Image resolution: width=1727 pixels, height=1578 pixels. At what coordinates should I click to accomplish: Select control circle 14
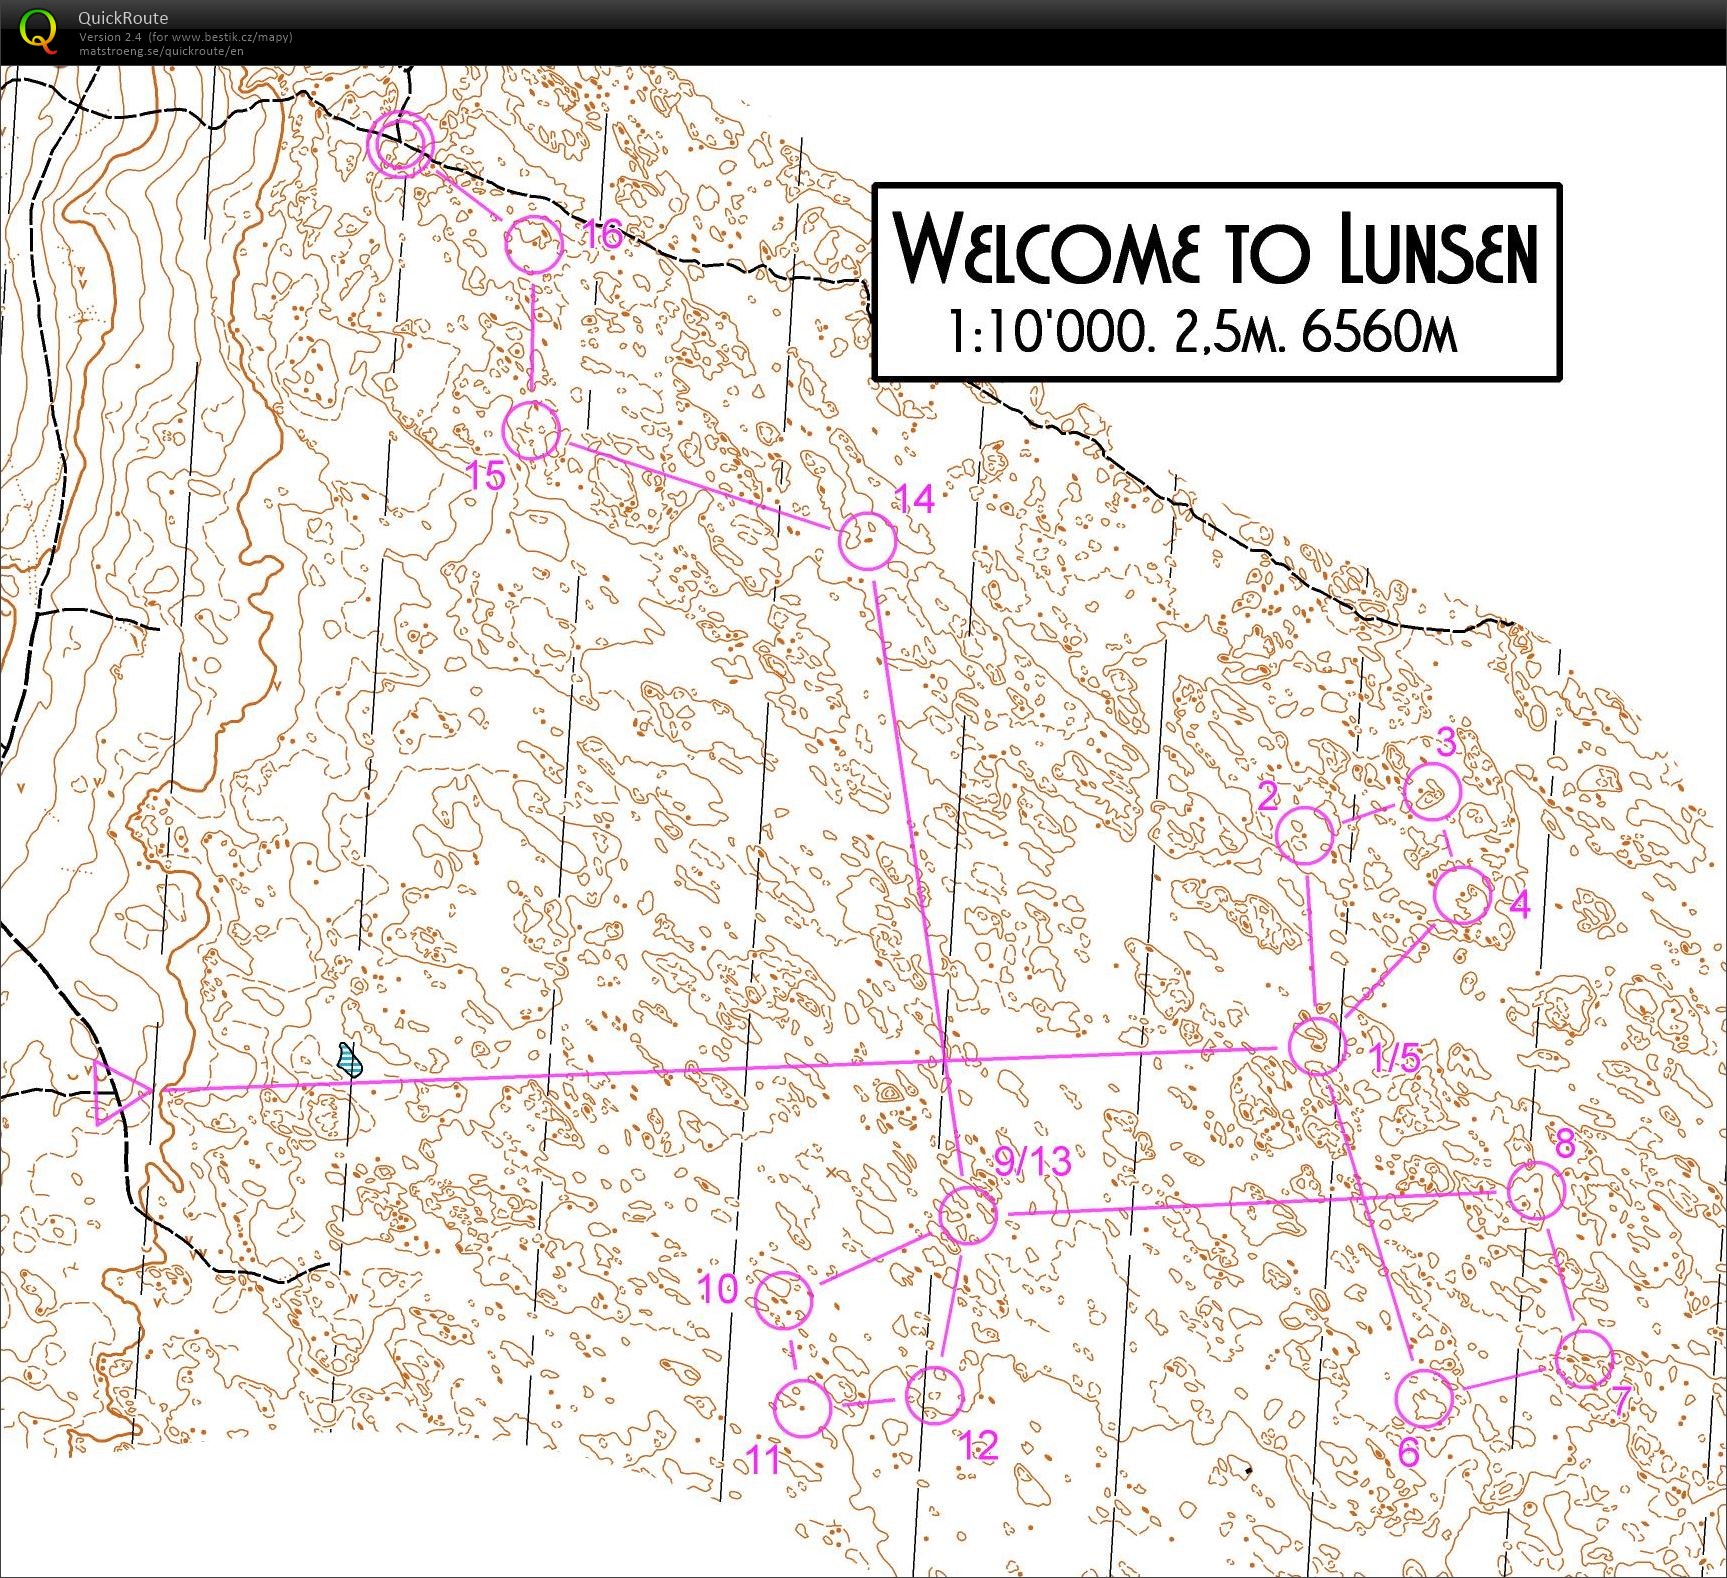867,541
